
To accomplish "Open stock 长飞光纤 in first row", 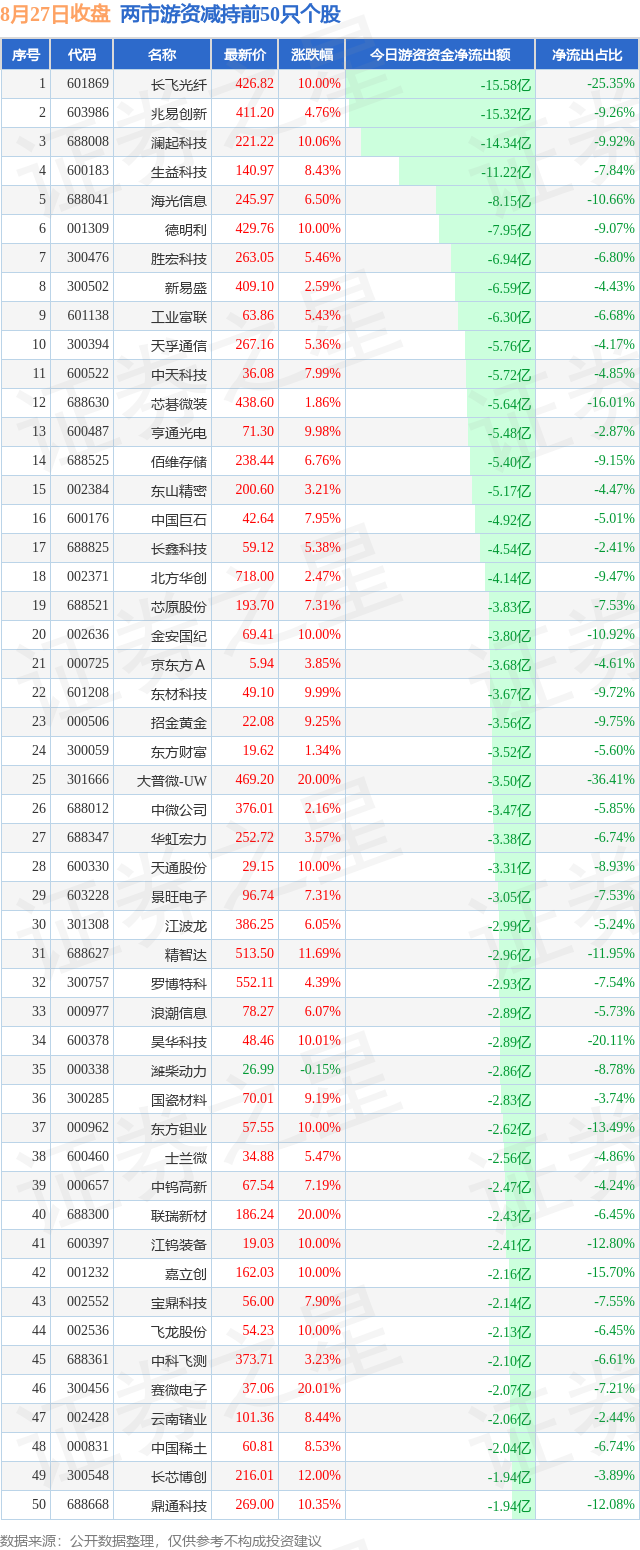I will pos(178,84).
